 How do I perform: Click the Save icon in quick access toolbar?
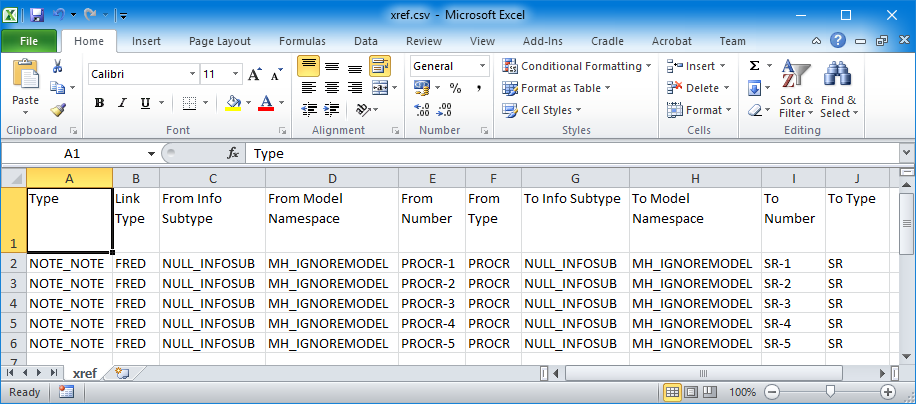tap(37, 15)
